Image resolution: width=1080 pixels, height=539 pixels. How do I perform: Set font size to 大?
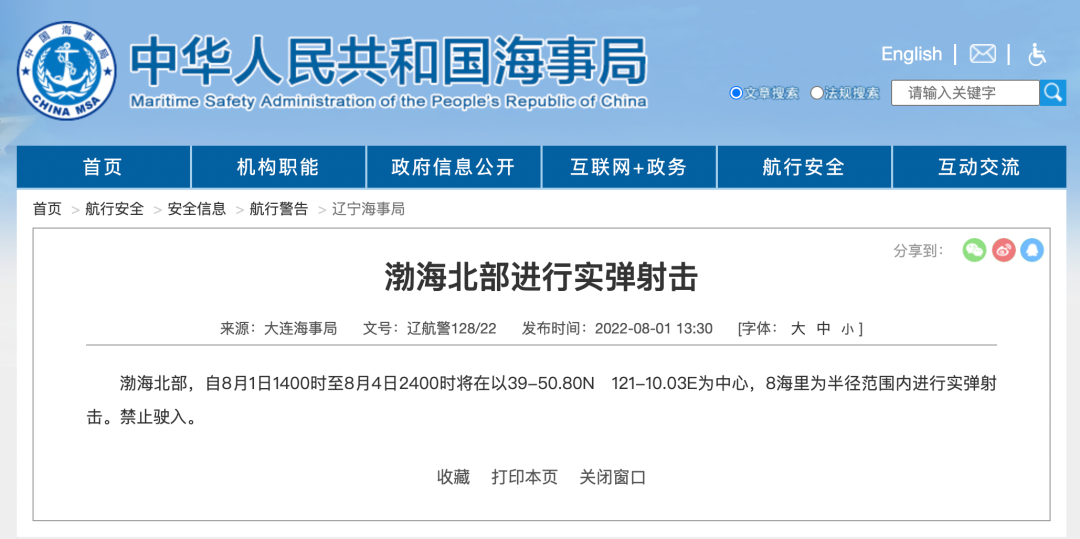coord(798,328)
